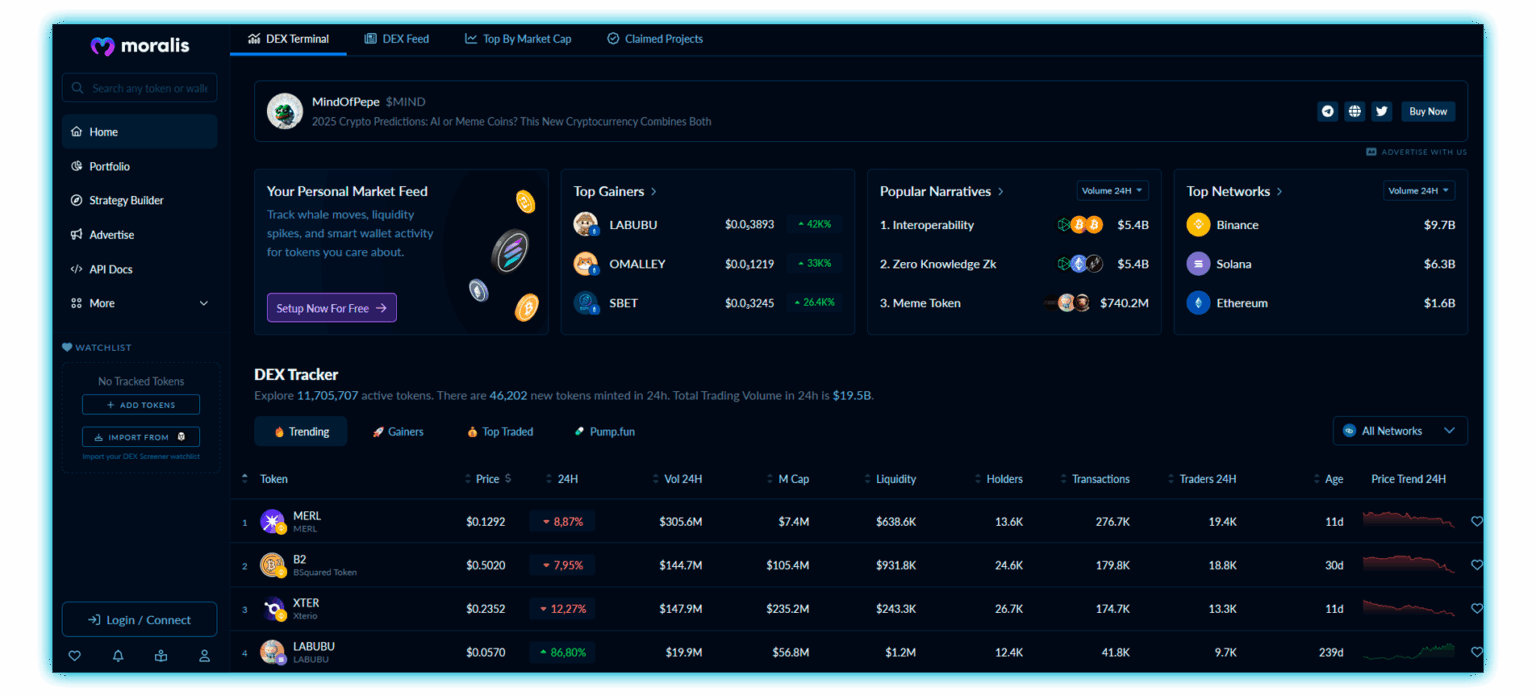Open the MERL token icon
Screen dimensions: 1536x696
[x=273, y=522]
